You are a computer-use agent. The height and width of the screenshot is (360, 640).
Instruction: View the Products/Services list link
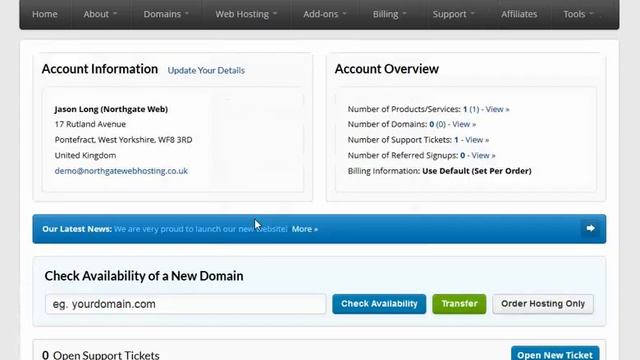click(x=497, y=109)
